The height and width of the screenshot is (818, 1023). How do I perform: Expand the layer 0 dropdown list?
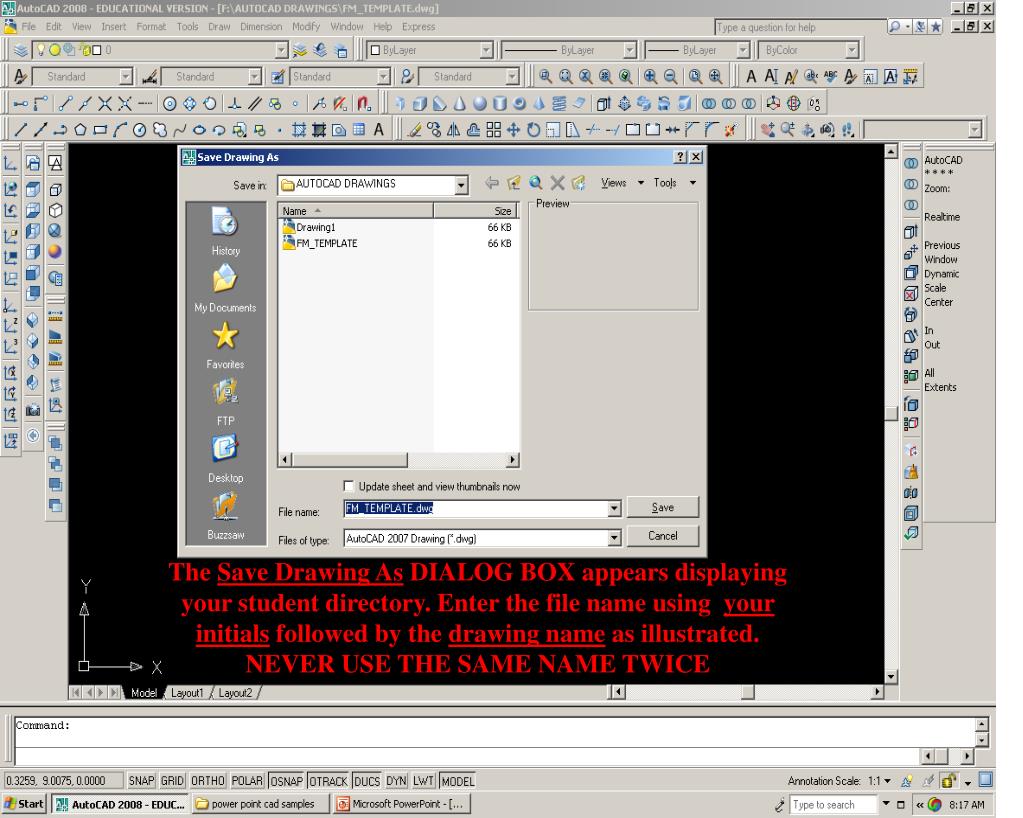click(x=281, y=50)
